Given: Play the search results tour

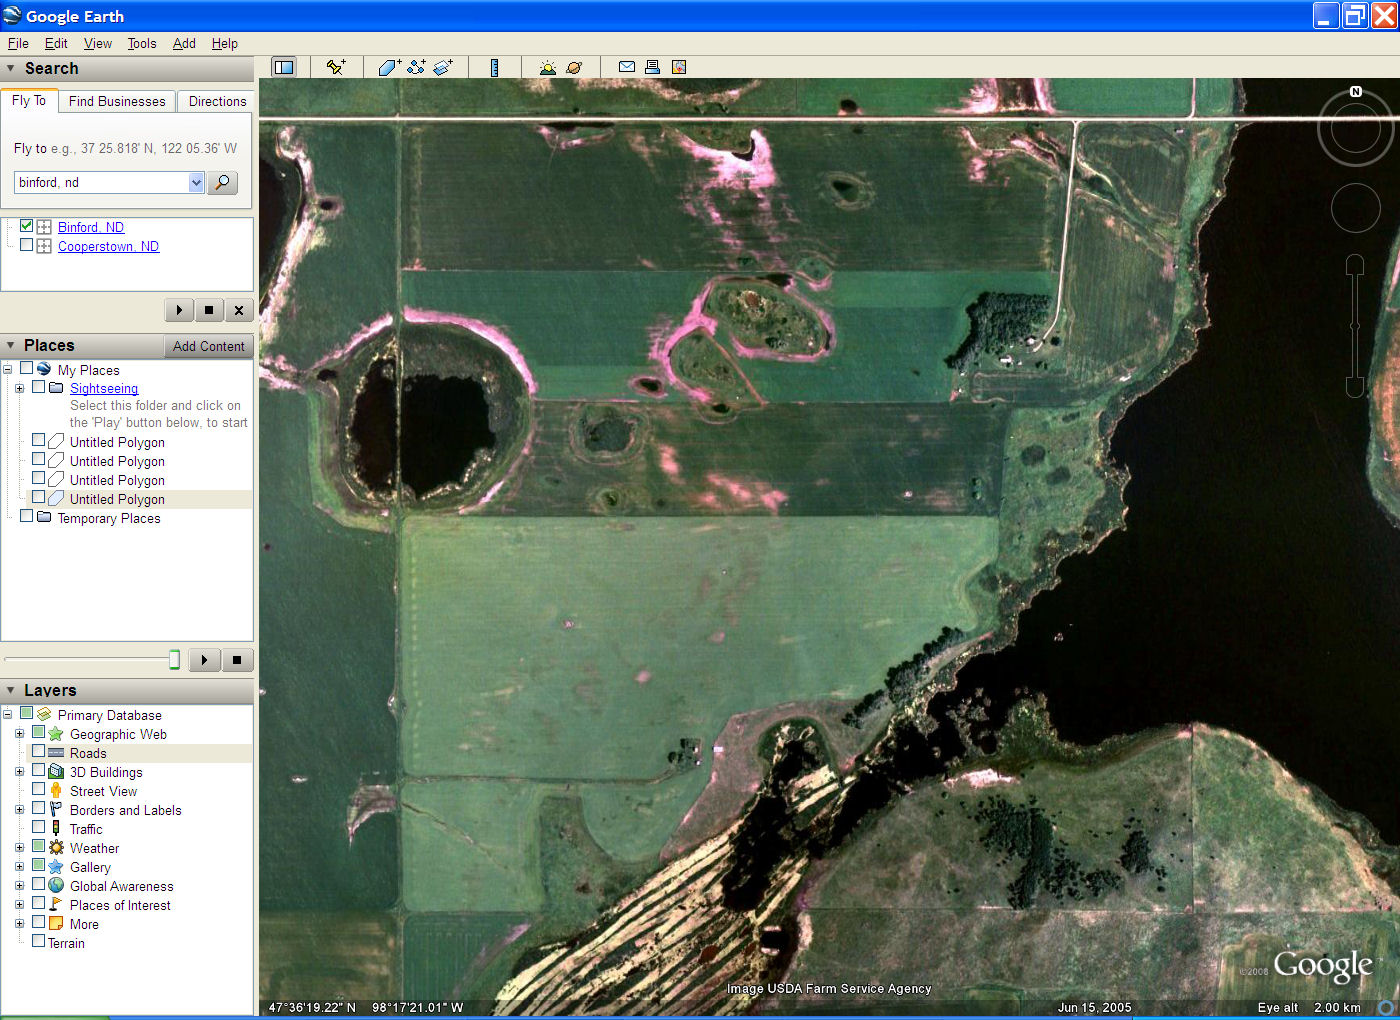Looking at the screenshot, I should pos(179,310).
